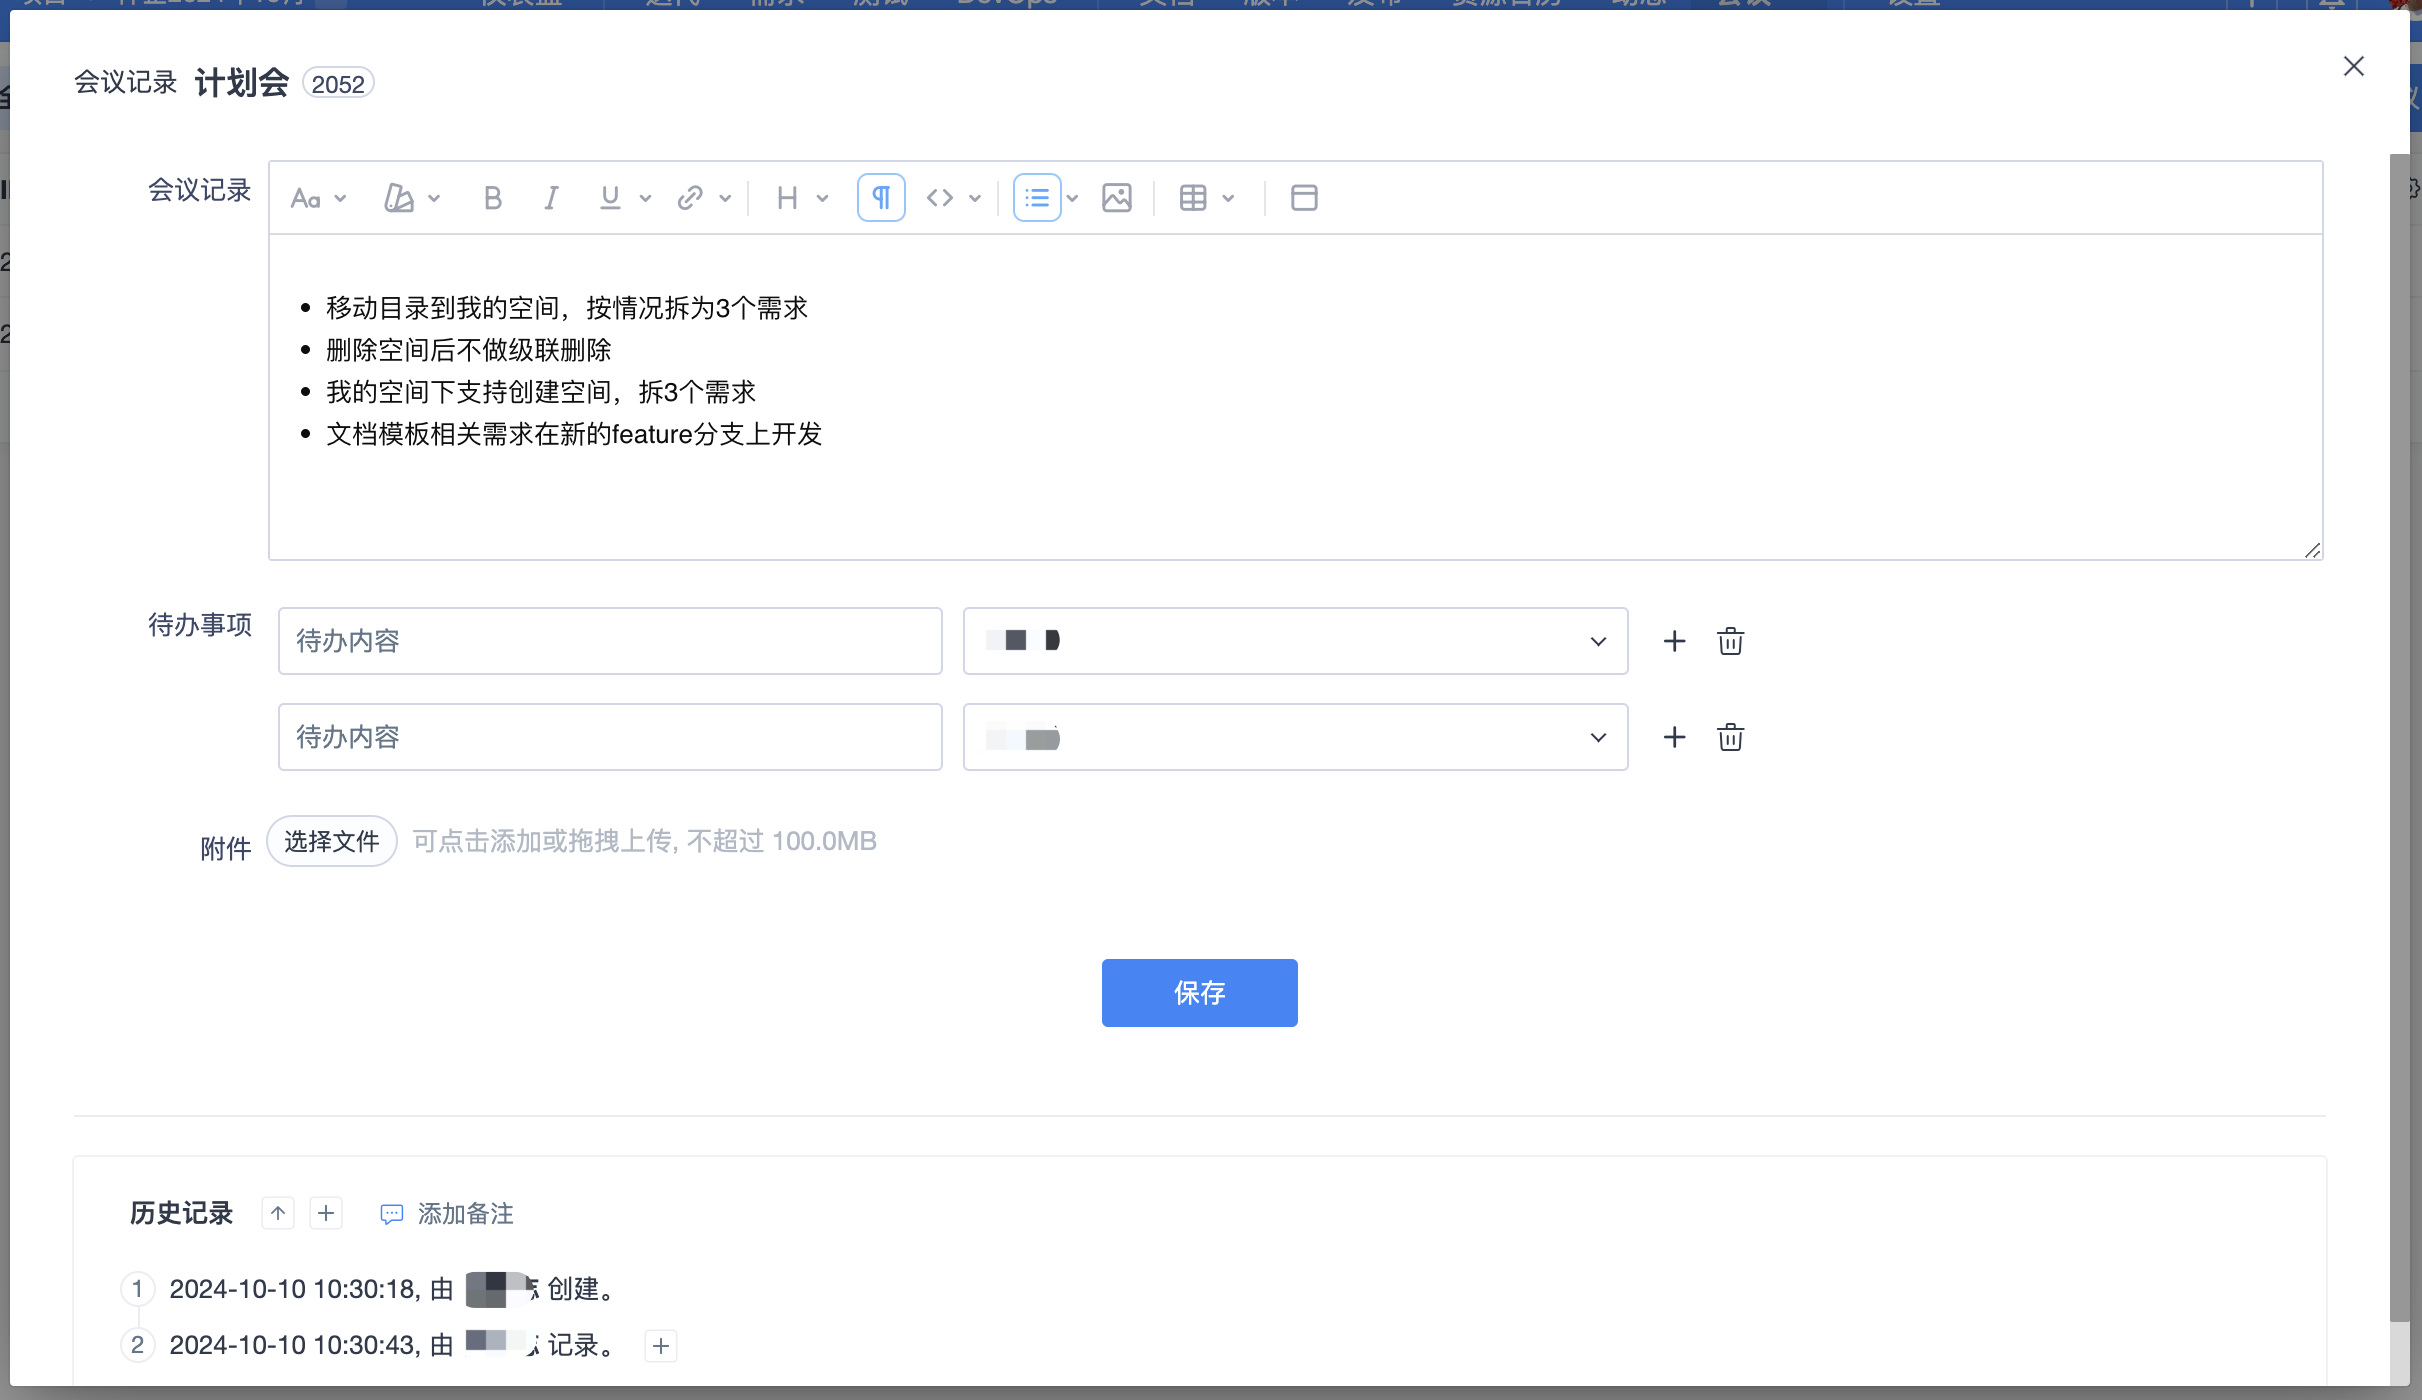2422x1400 pixels.
Task: Focus the first 待办内容 input field
Action: pos(610,641)
